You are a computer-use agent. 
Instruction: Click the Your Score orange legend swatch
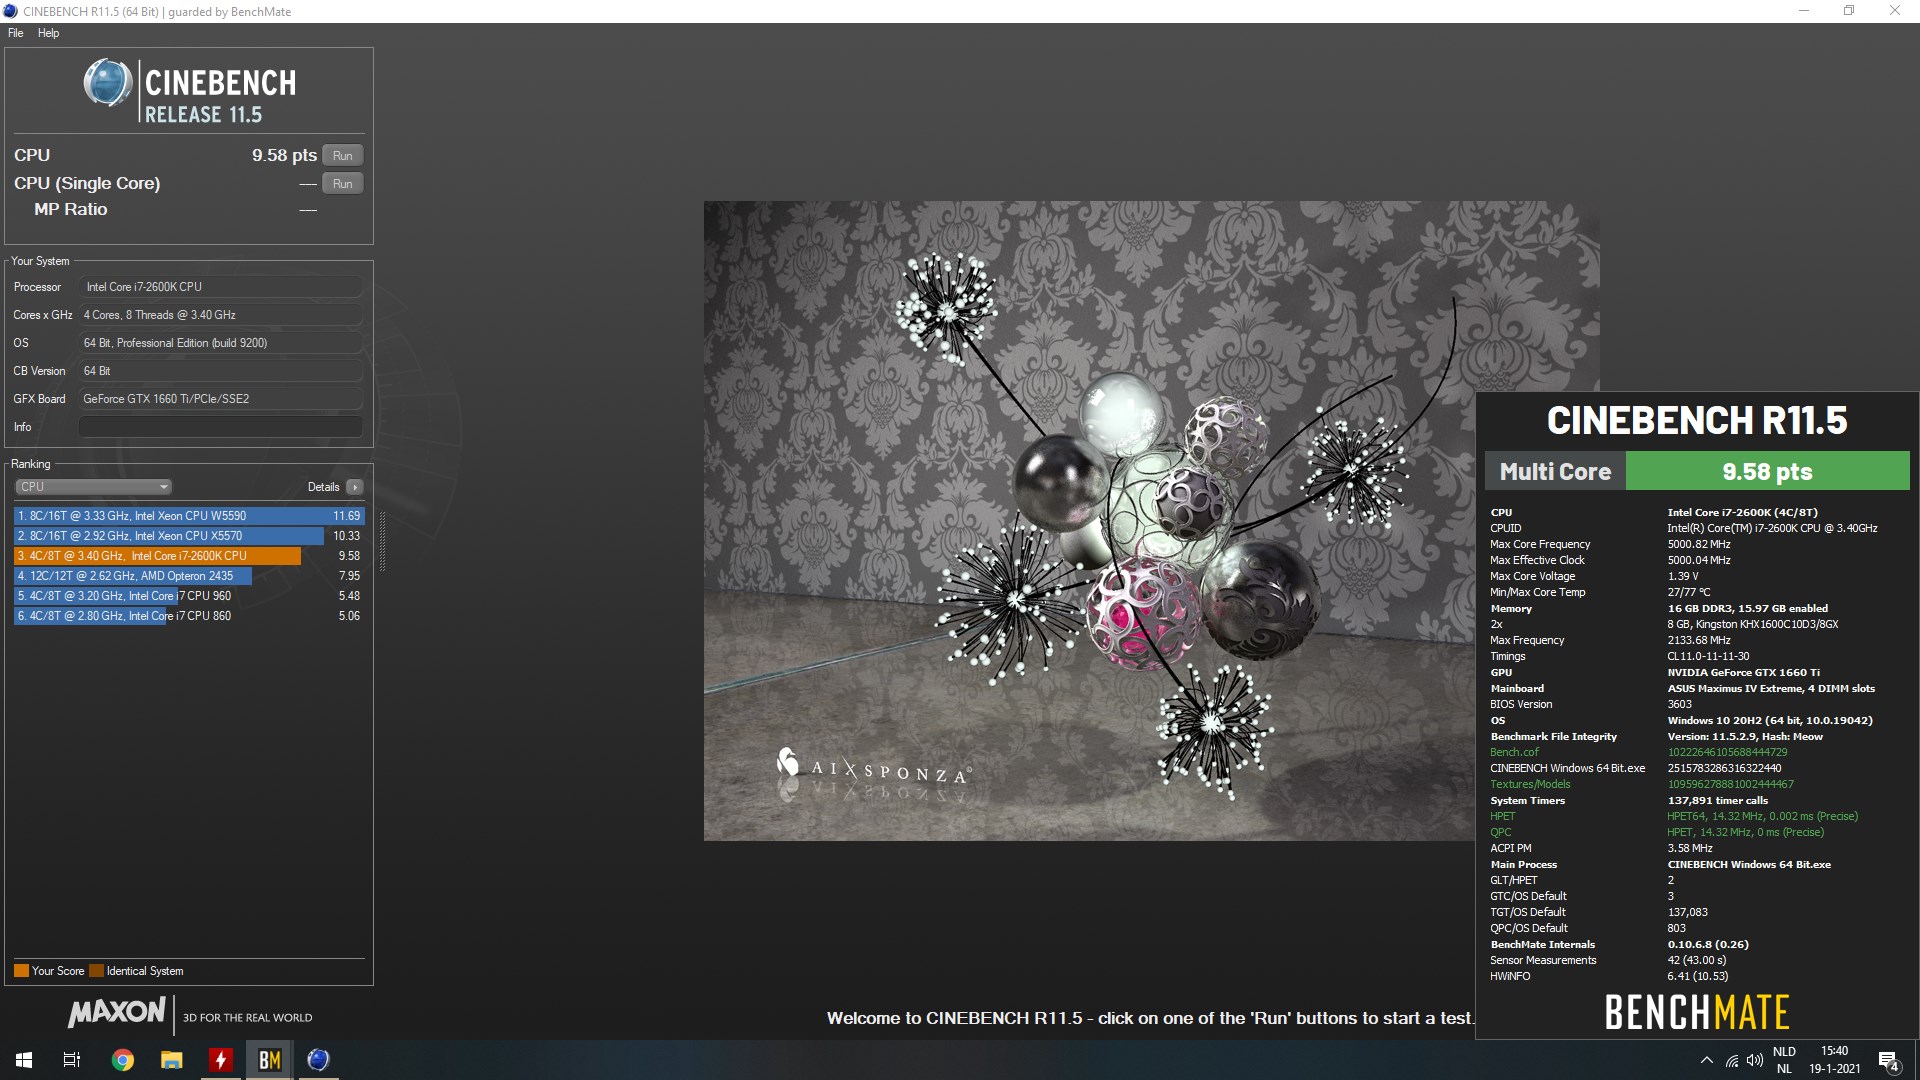21,971
